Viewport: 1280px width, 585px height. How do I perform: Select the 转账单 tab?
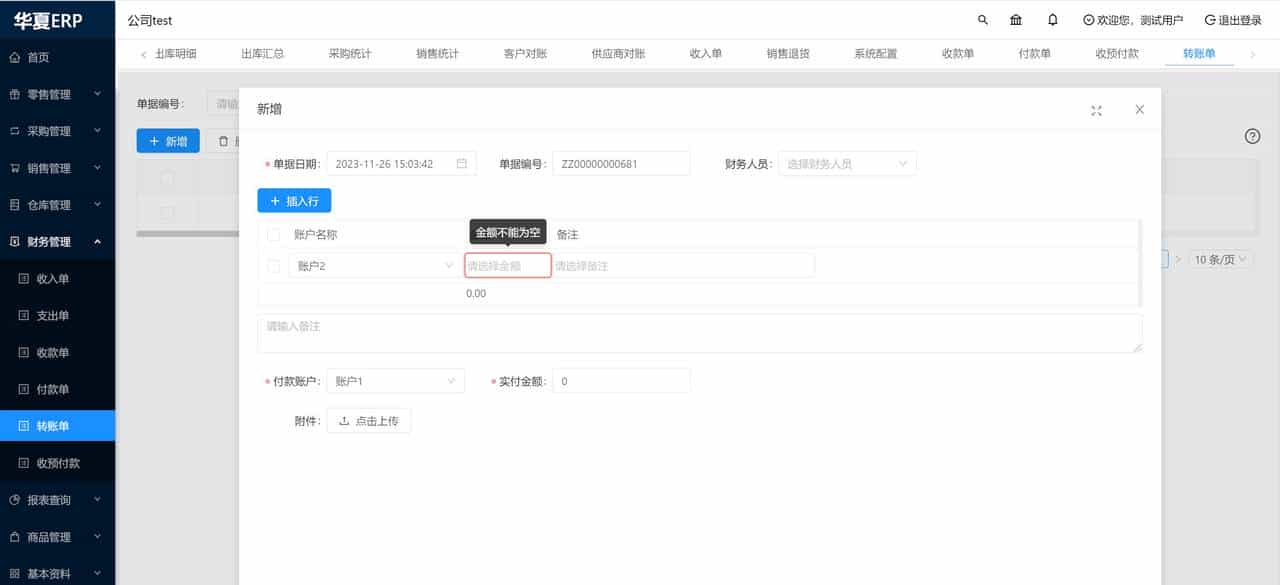coord(1200,54)
